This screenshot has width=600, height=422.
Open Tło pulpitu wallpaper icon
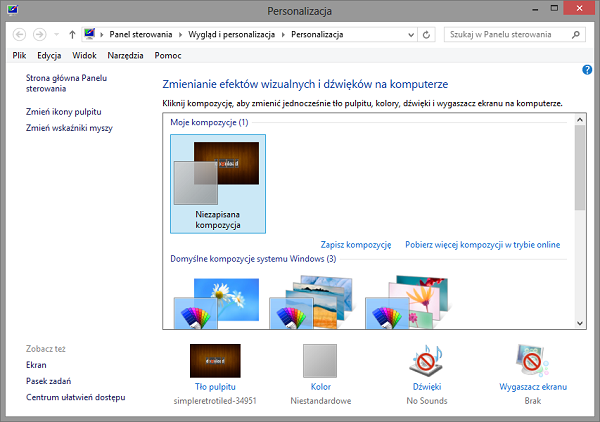[215, 360]
